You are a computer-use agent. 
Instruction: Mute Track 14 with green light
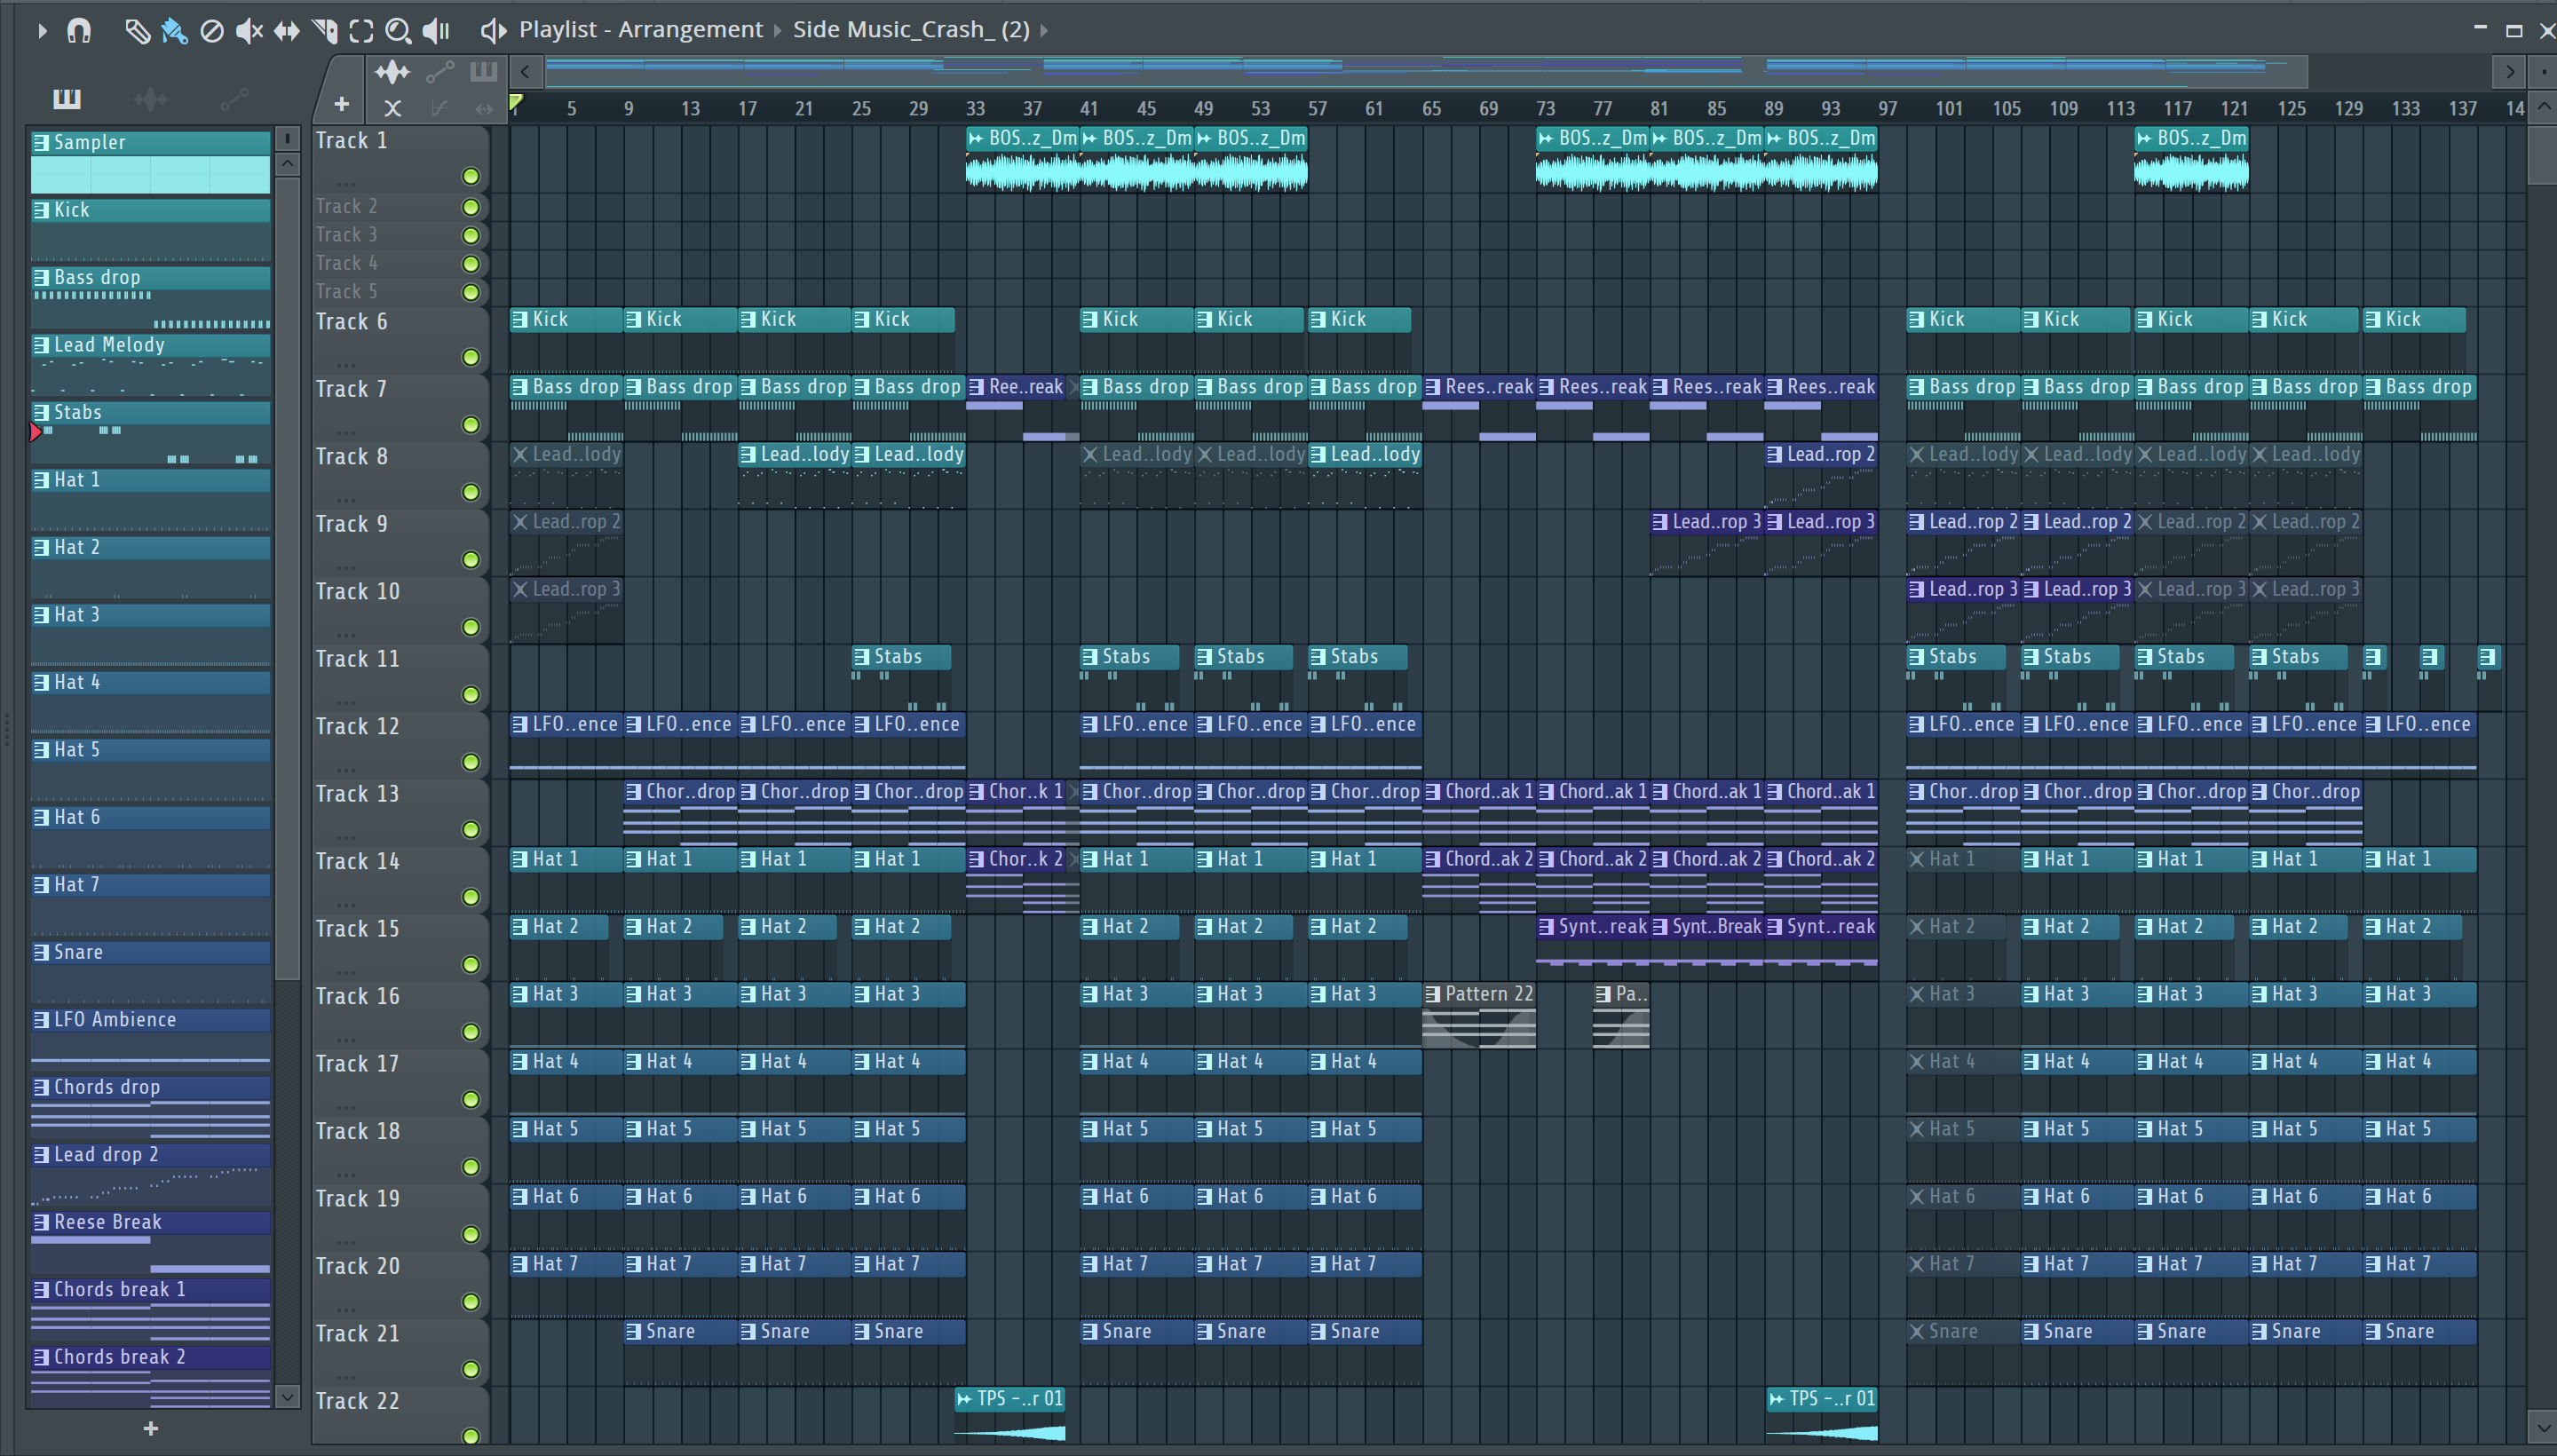(470, 897)
